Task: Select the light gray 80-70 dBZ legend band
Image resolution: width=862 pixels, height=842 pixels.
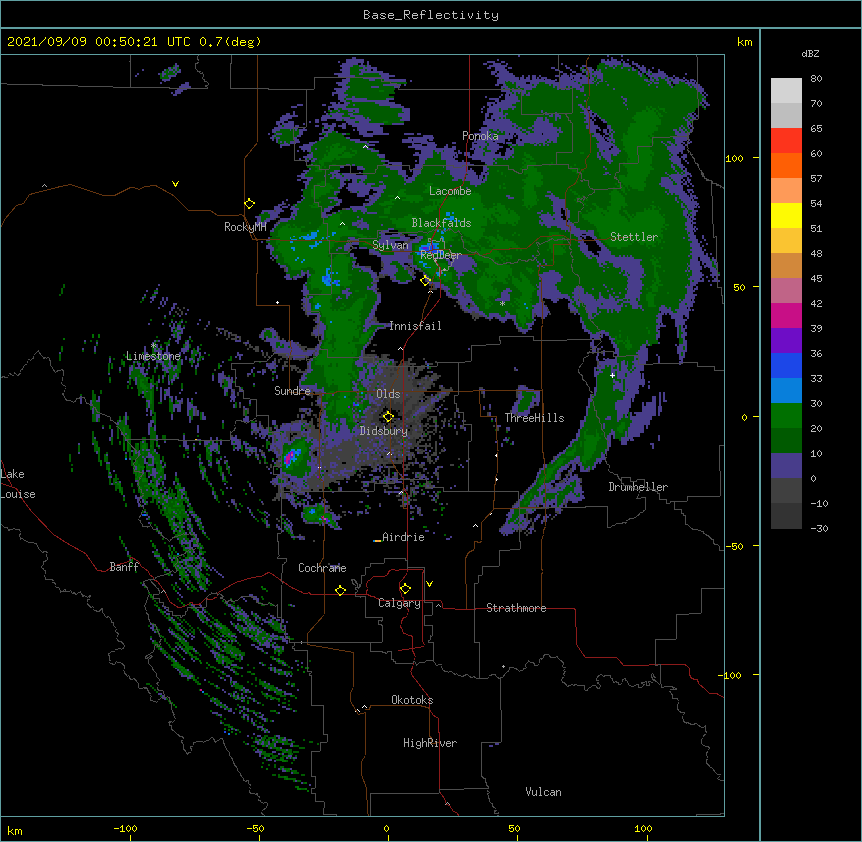Action: click(x=786, y=91)
